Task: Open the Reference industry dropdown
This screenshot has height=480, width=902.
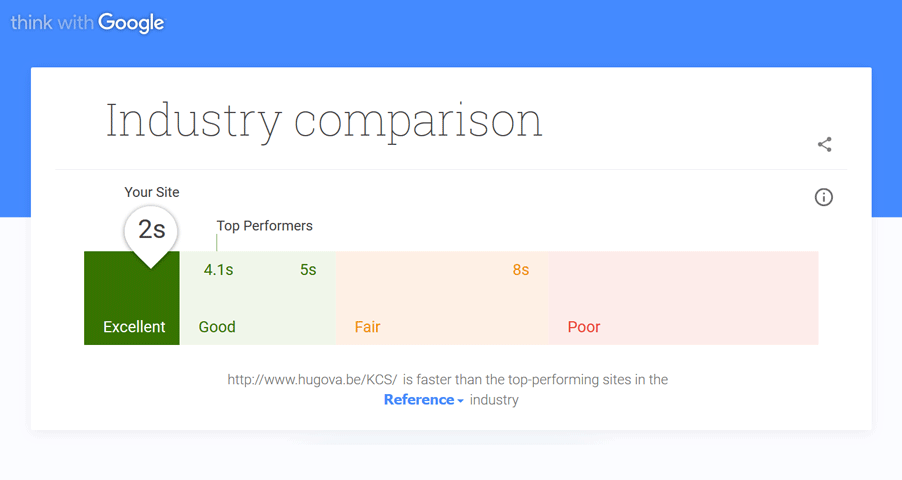Action: click(423, 399)
